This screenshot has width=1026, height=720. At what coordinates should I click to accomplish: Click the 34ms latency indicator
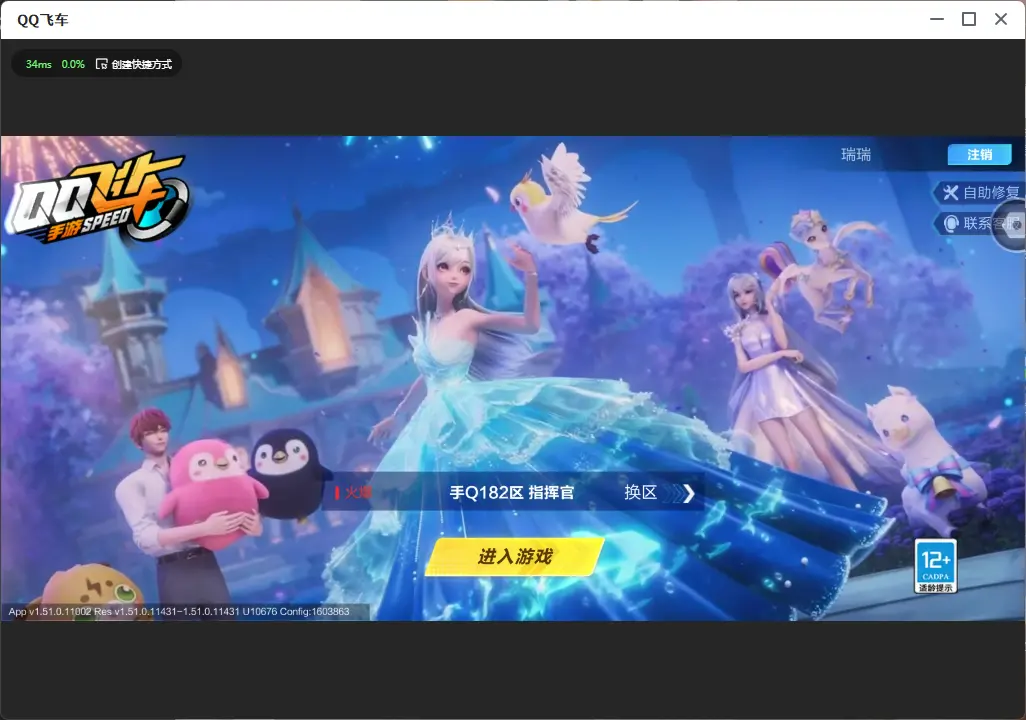coord(39,64)
